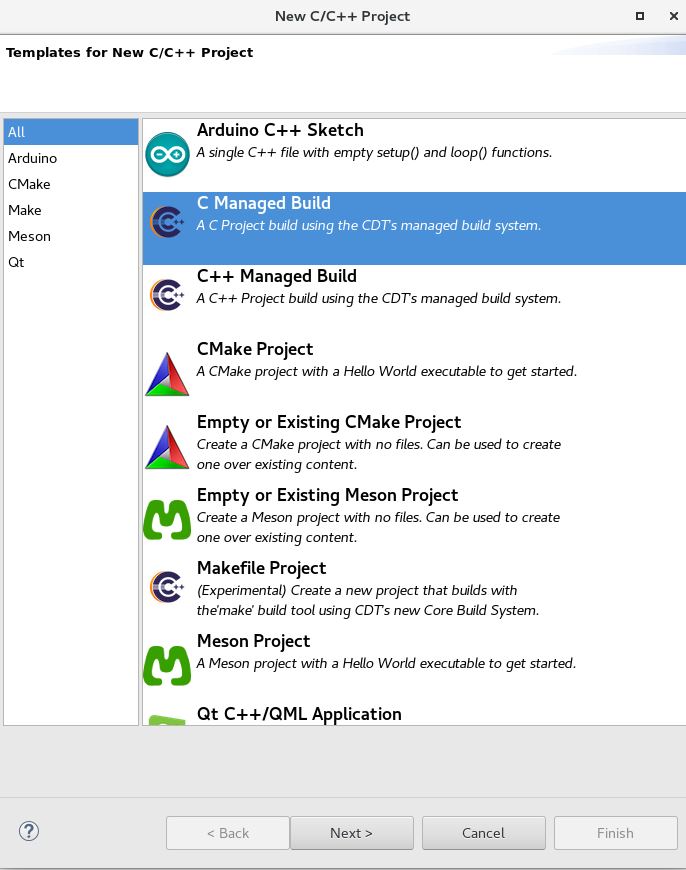Viewport: 686px width, 870px height.
Task: Select the CMake Project title
Action: (255, 349)
